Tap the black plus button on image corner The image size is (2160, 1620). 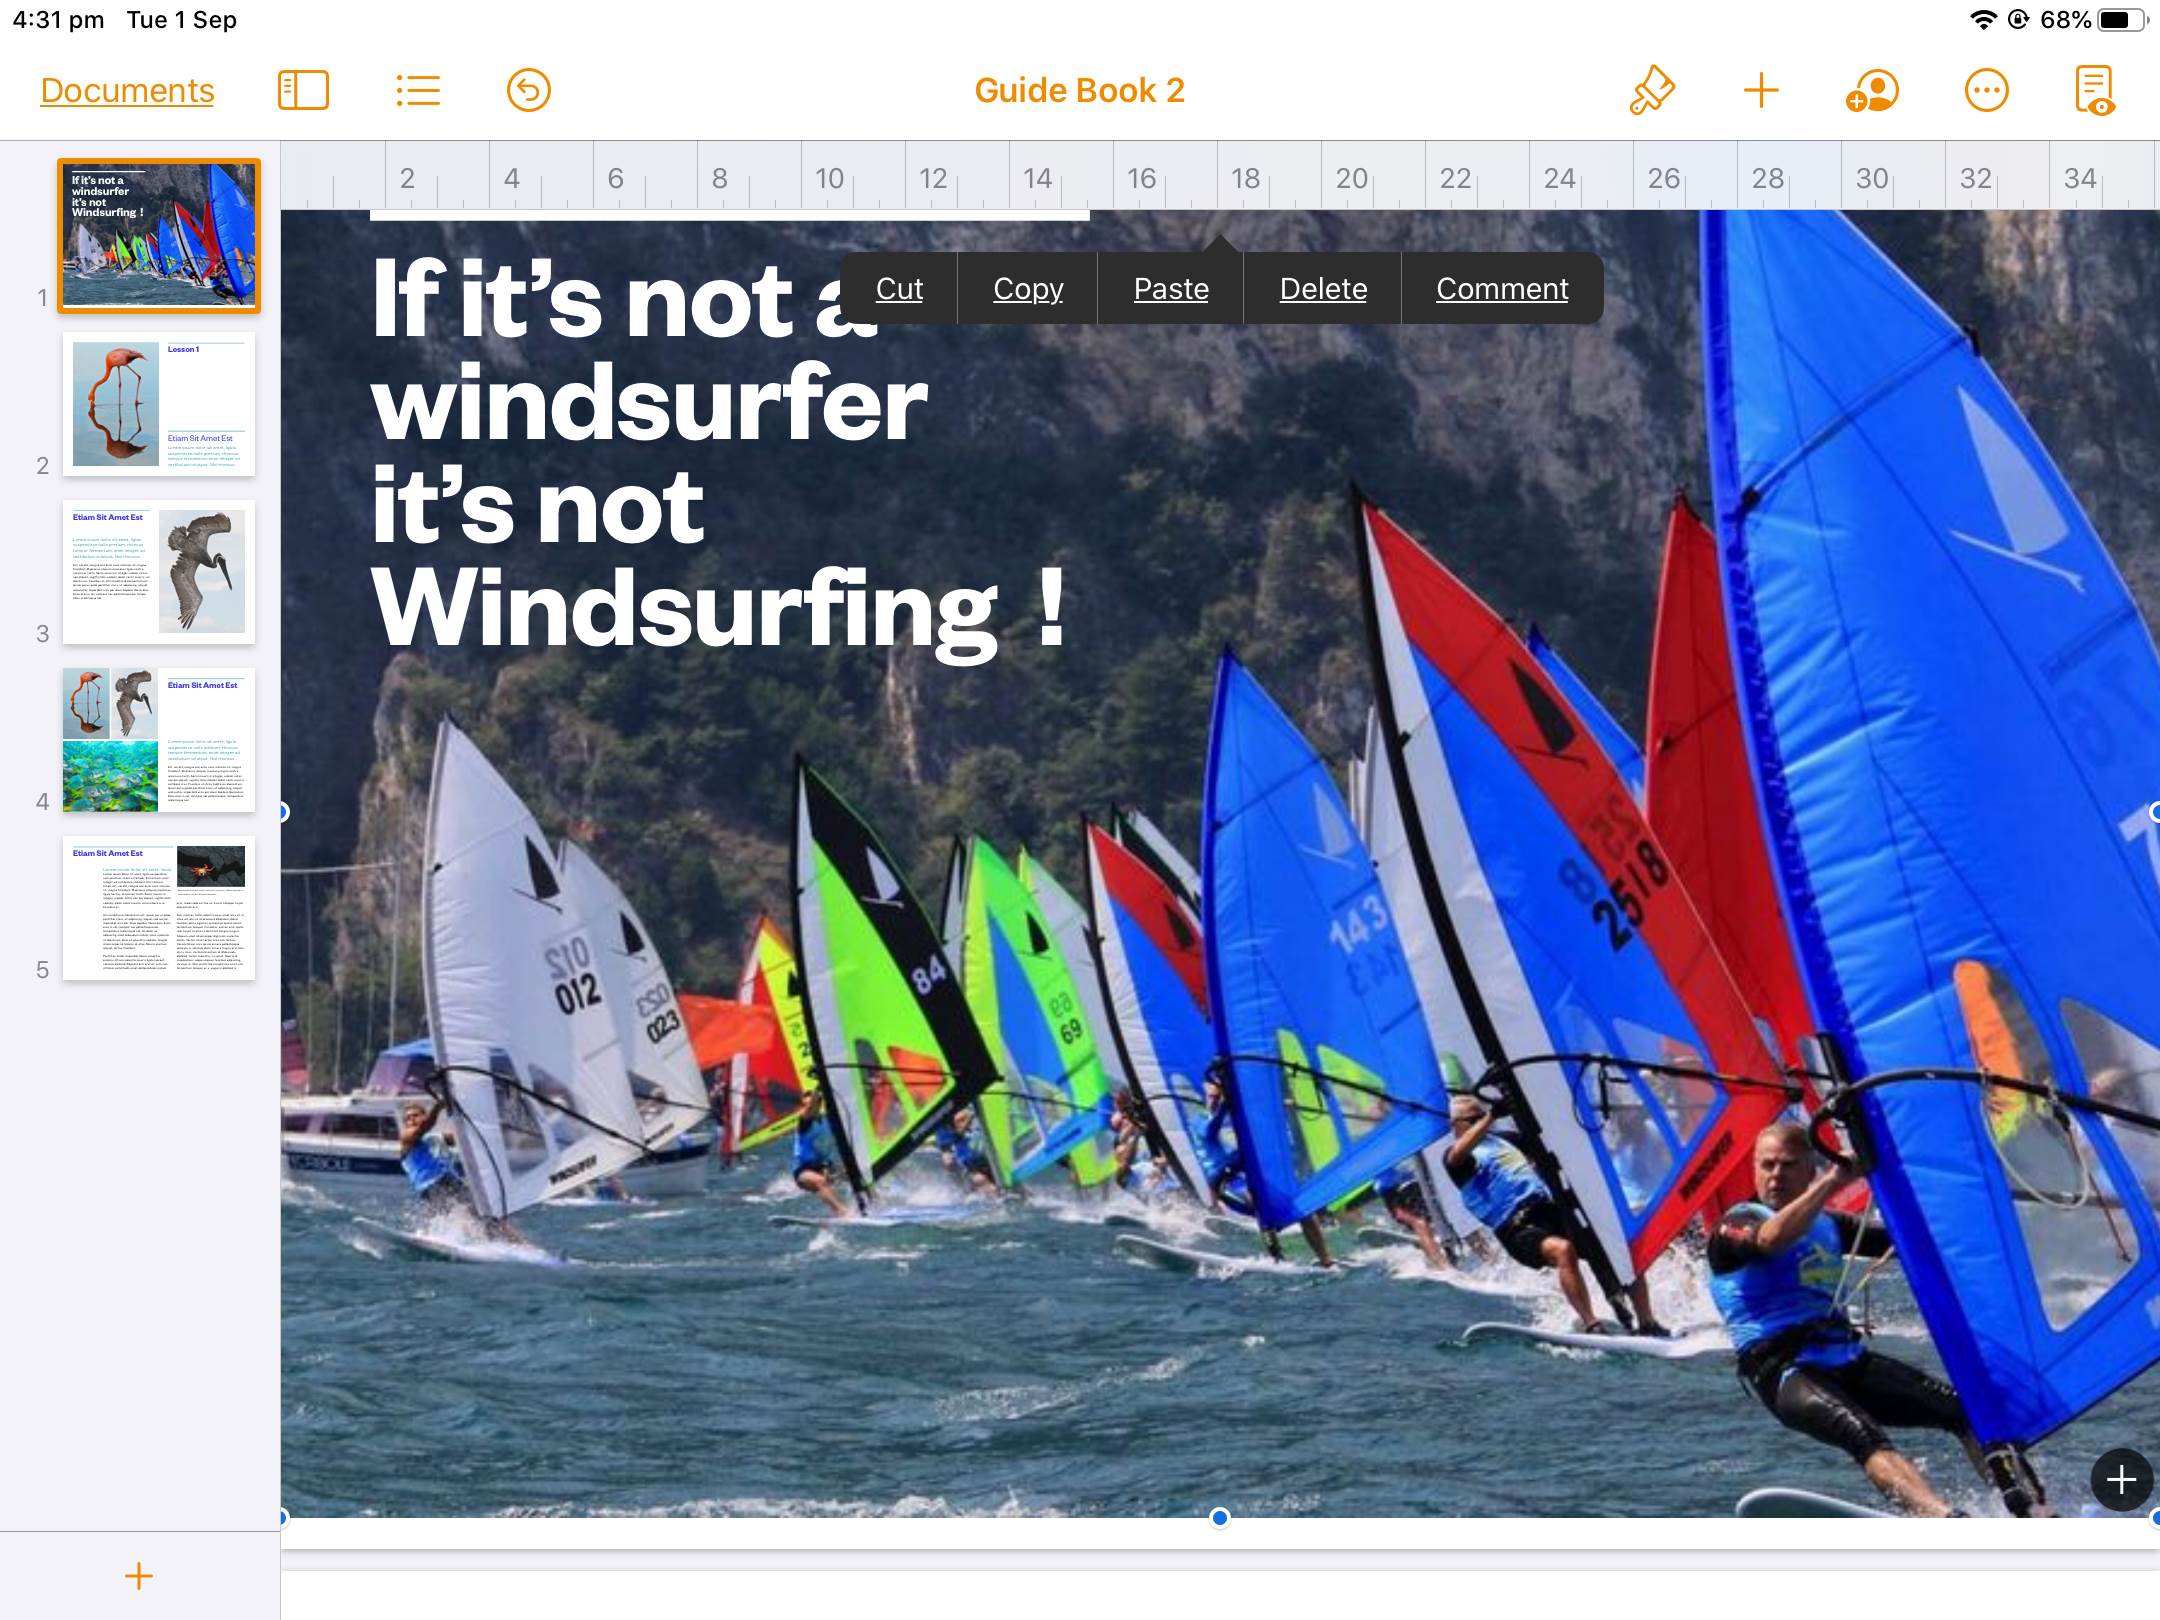click(2121, 1479)
